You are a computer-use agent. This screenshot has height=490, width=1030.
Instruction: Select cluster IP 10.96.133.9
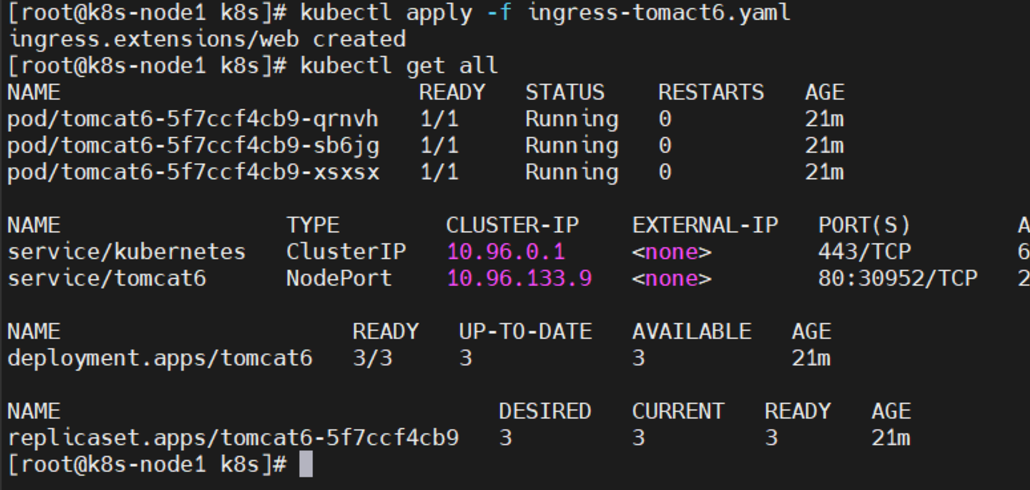(x=519, y=278)
